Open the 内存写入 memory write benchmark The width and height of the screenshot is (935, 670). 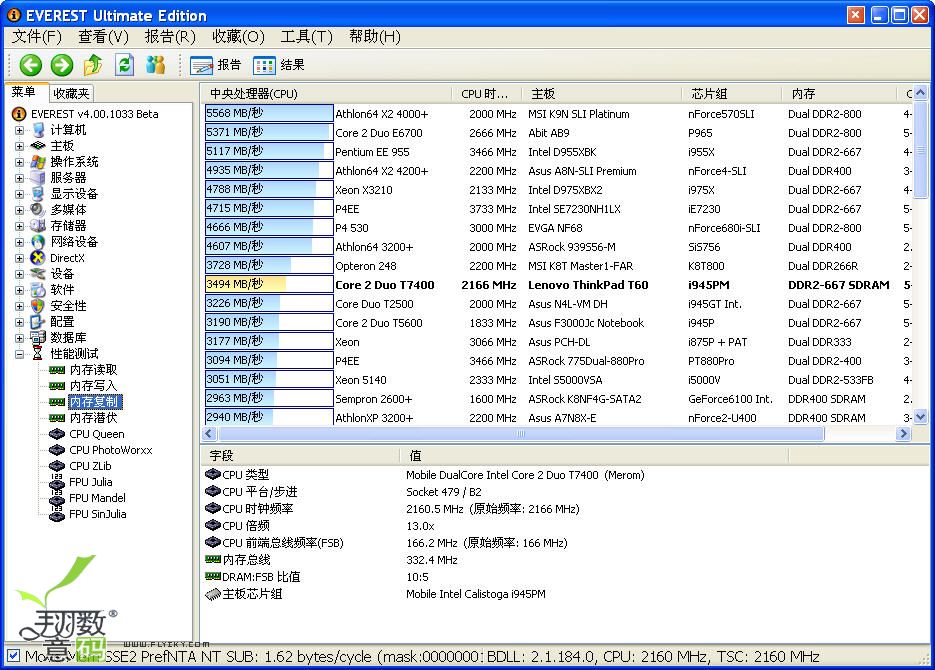click(x=94, y=386)
